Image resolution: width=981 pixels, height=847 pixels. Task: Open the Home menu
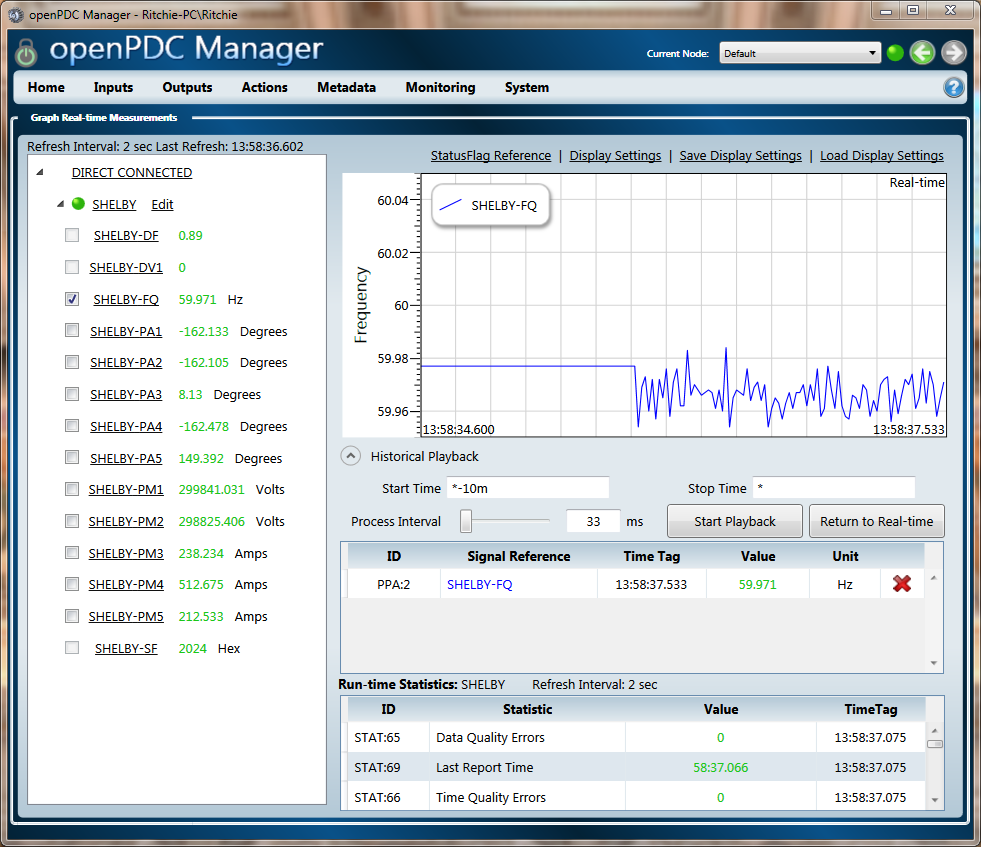(46, 88)
